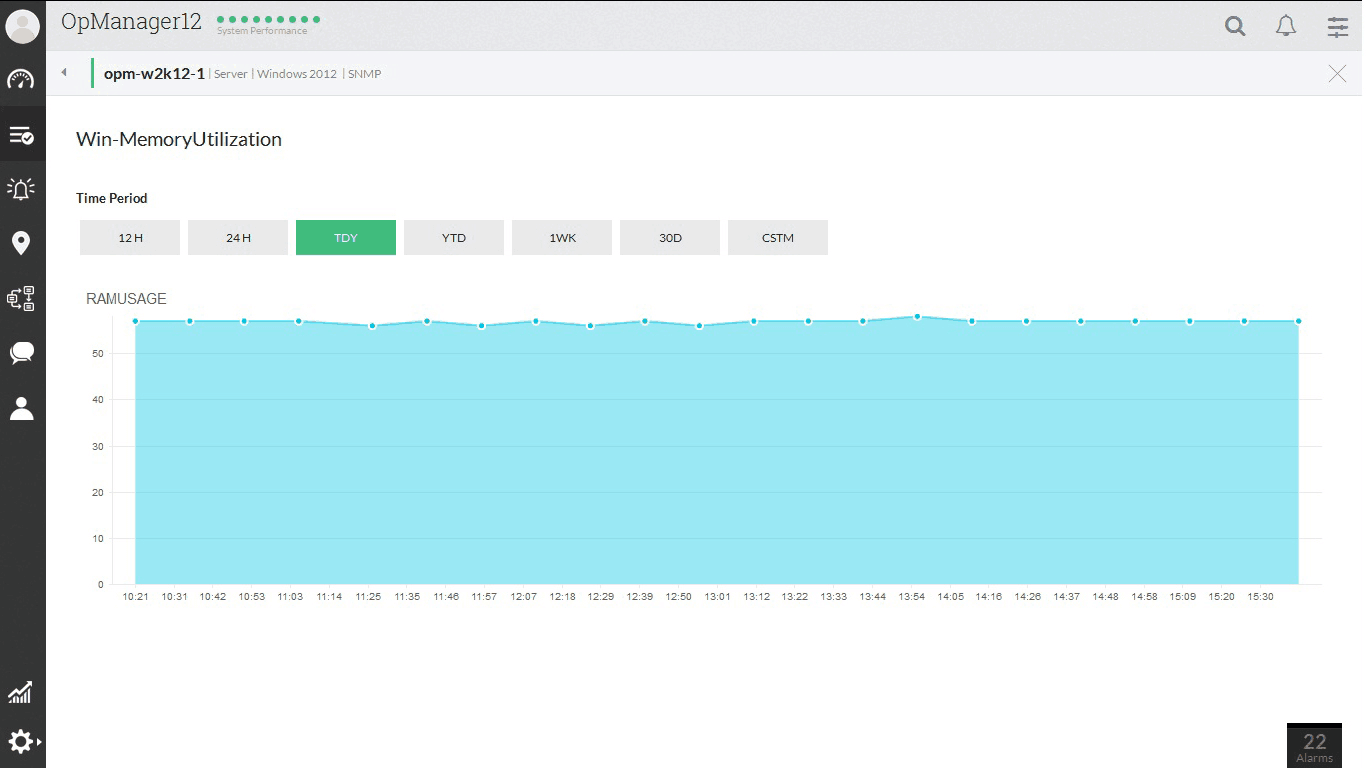1366x768 pixels.
Task: Select the inventory checklist sidebar icon
Action: (x=21, y=134)
